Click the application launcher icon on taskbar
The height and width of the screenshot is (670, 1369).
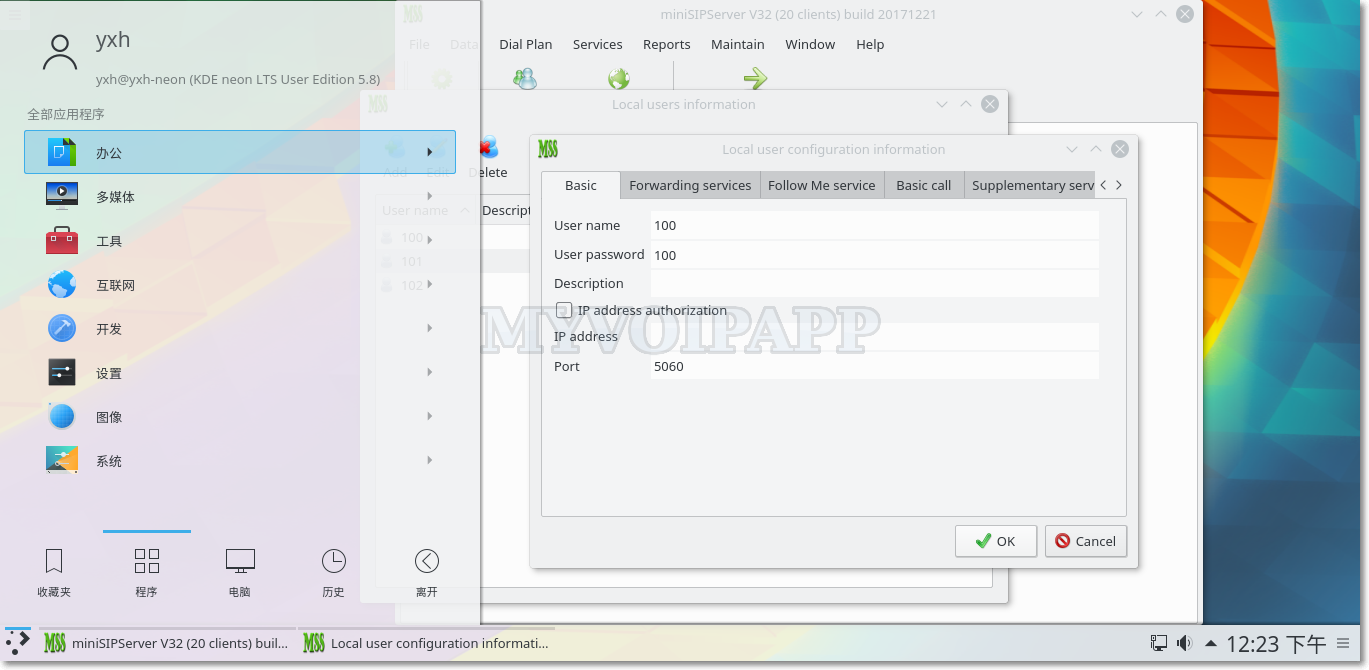[x=18, y=643]
